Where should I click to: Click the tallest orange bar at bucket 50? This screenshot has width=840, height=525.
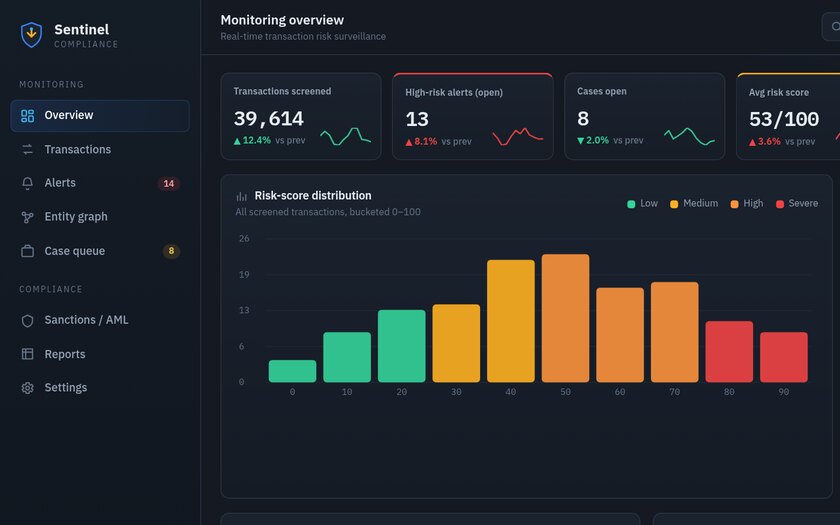click(566, 318)
